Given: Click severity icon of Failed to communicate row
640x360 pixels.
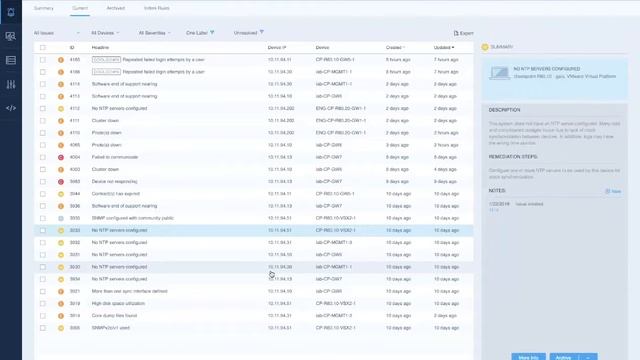Looking at the screenshot, I should pos(61,157).
